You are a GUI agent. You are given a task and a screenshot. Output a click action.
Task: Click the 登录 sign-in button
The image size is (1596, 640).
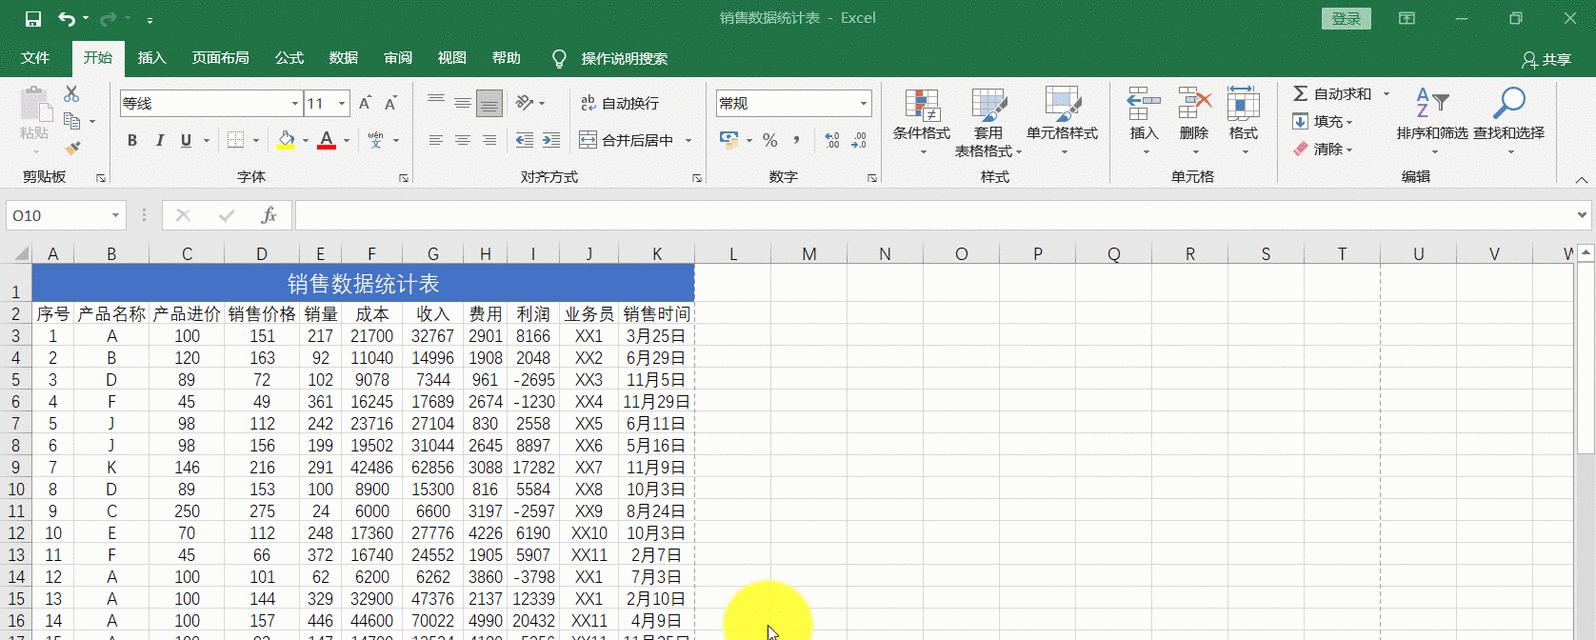pyautogui.click(x=1346, y=18)
